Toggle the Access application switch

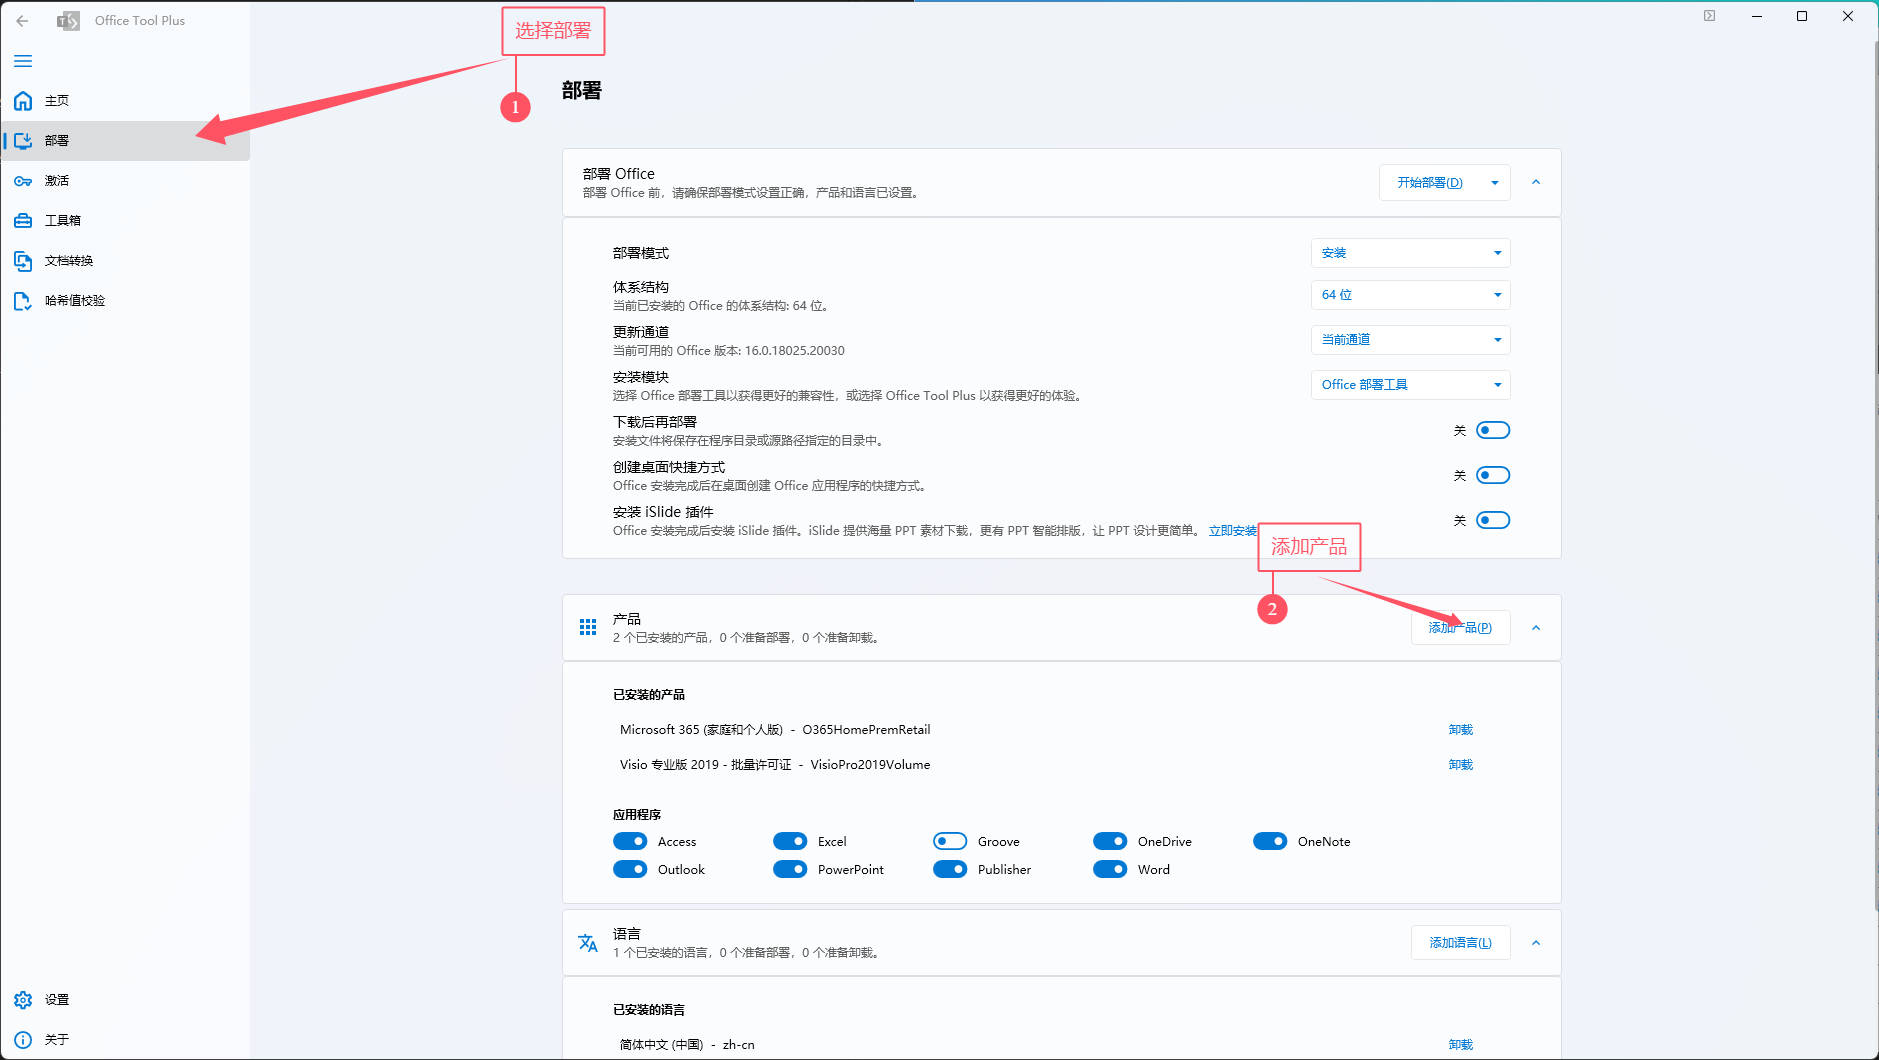pyautogui.click(x=630, y=842)
